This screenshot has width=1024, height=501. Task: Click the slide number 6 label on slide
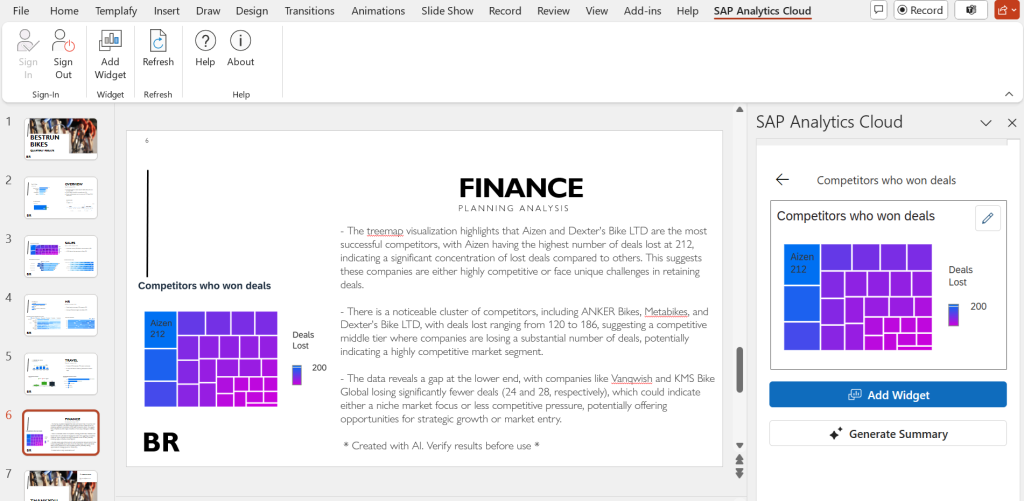click(147, 140)
